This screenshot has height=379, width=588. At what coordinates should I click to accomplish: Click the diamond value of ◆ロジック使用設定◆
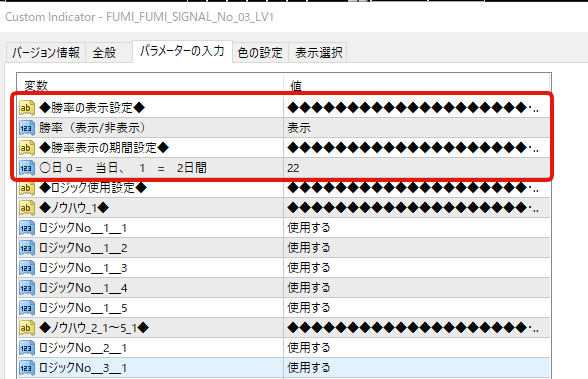click(413, 188)
